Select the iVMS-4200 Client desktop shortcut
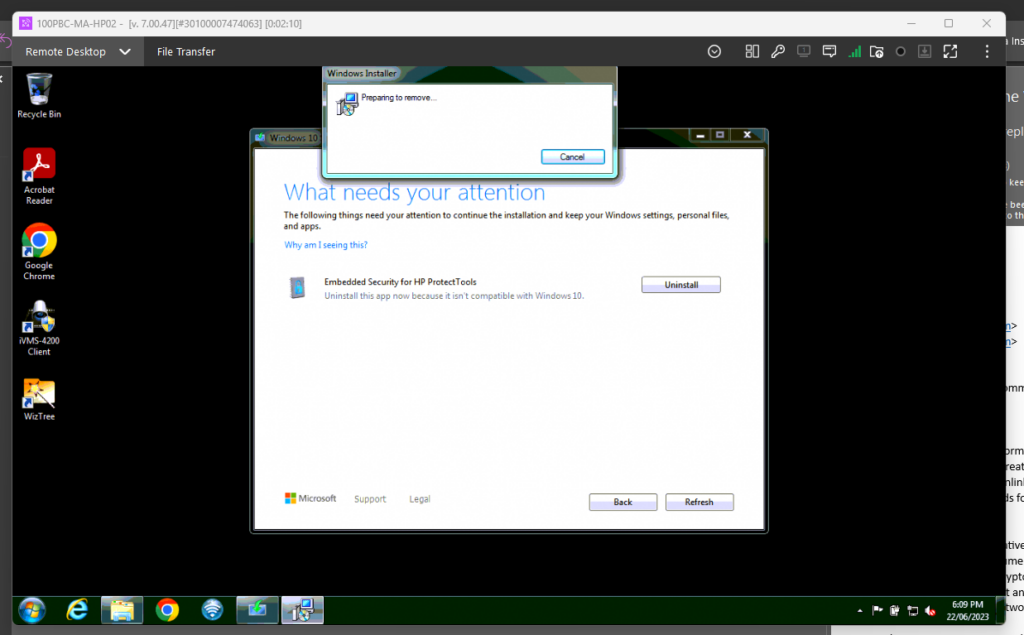The width and height of the screenshot is (1024, 635). point(39,327)
